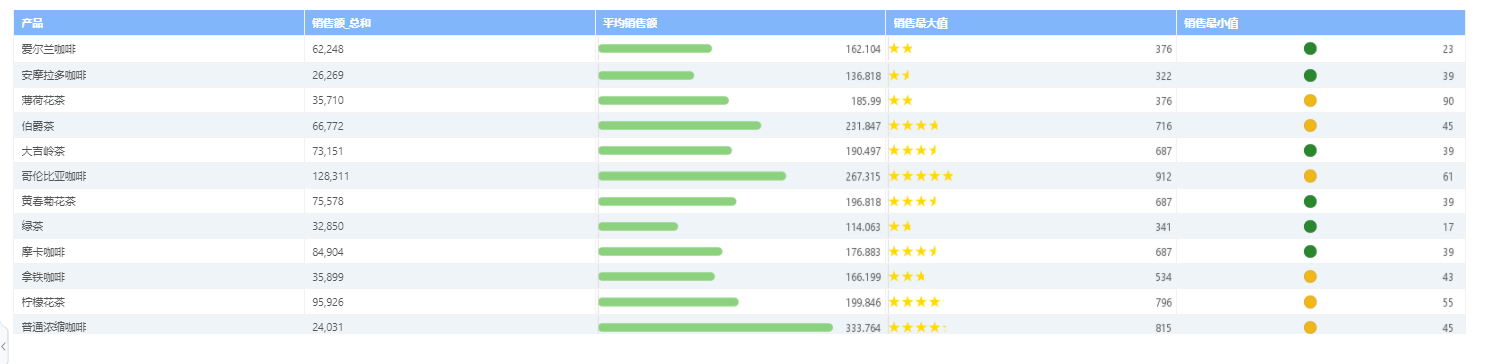Select the 128,311 sales total cell
This screenshot has width=1511, height=364.
tap(450, 176)
